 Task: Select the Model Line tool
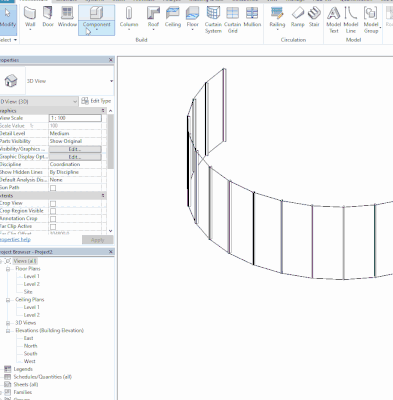[351, 19]
